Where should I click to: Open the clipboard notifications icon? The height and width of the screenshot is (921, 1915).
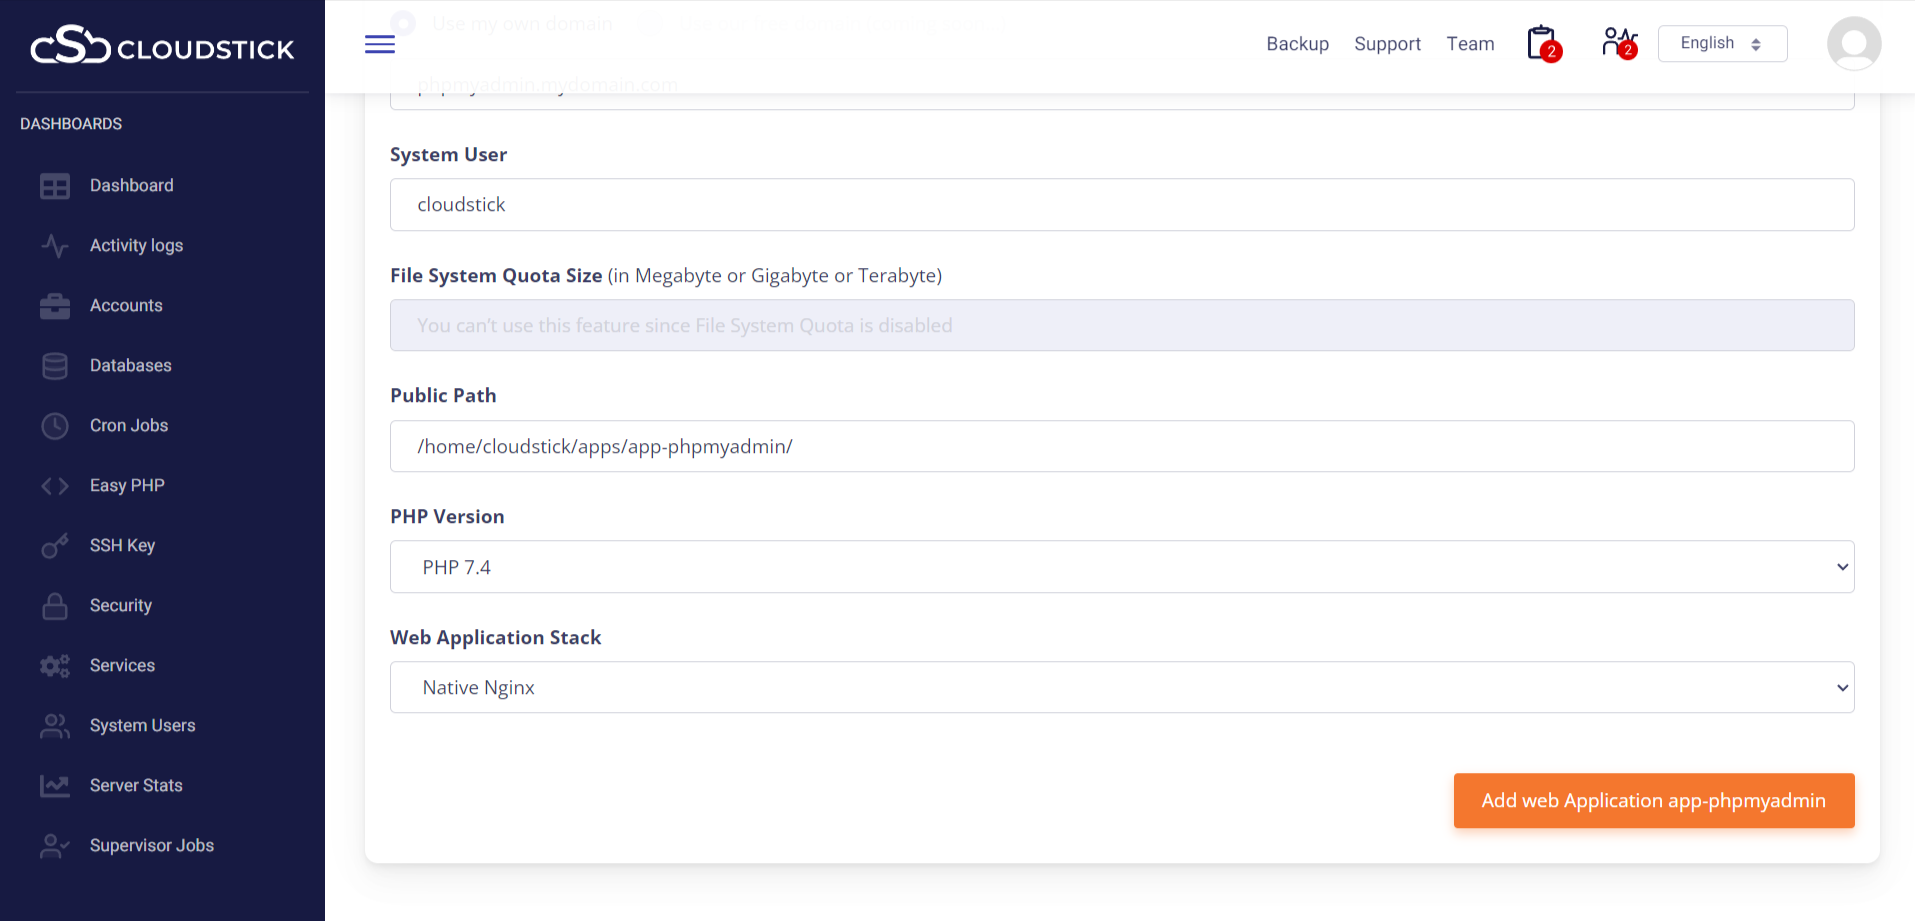point(1542,43)
